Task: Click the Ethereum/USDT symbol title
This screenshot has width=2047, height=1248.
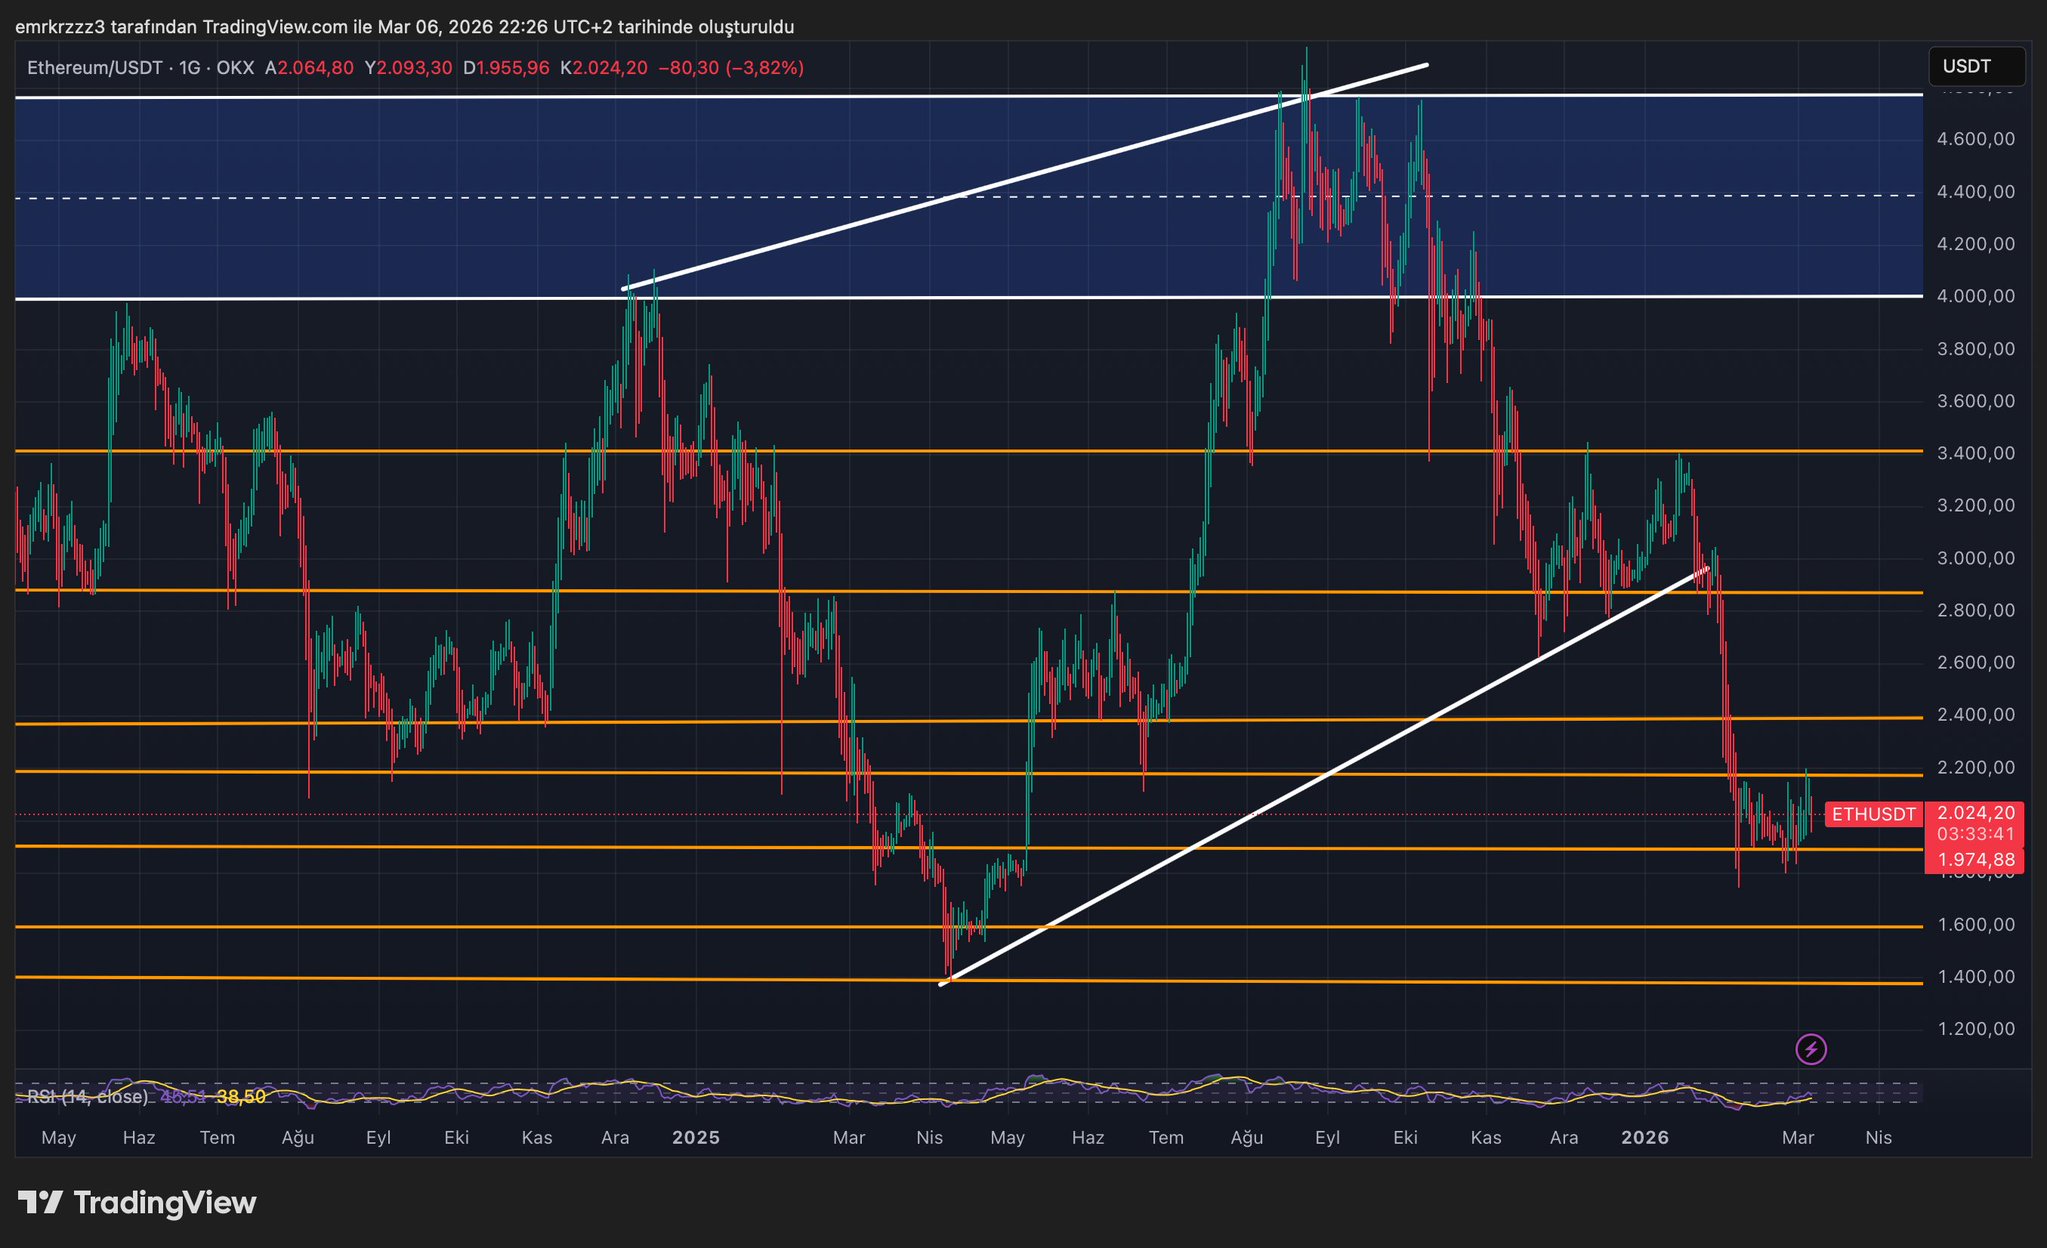Action: (x=94, y=68)
